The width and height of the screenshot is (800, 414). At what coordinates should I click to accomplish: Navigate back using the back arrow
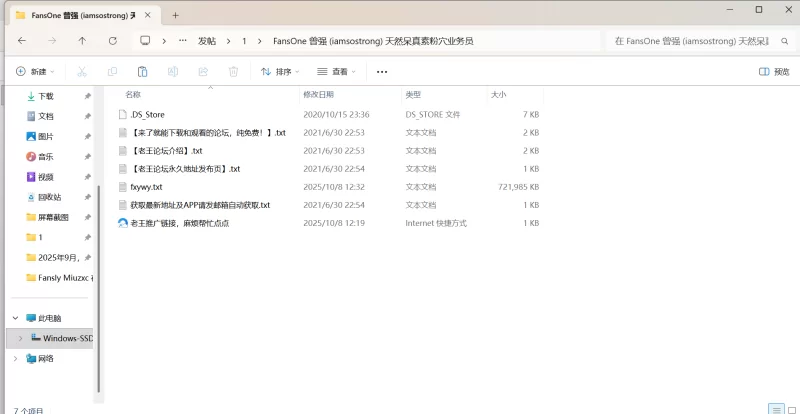coord(22,41)
